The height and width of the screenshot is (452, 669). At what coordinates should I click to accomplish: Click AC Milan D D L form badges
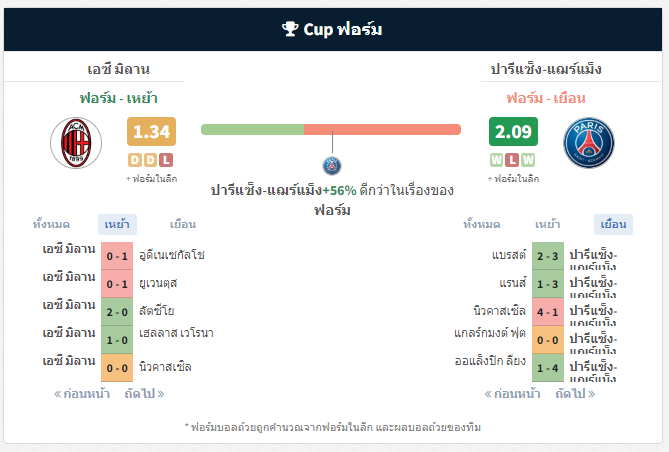point(151,160)
